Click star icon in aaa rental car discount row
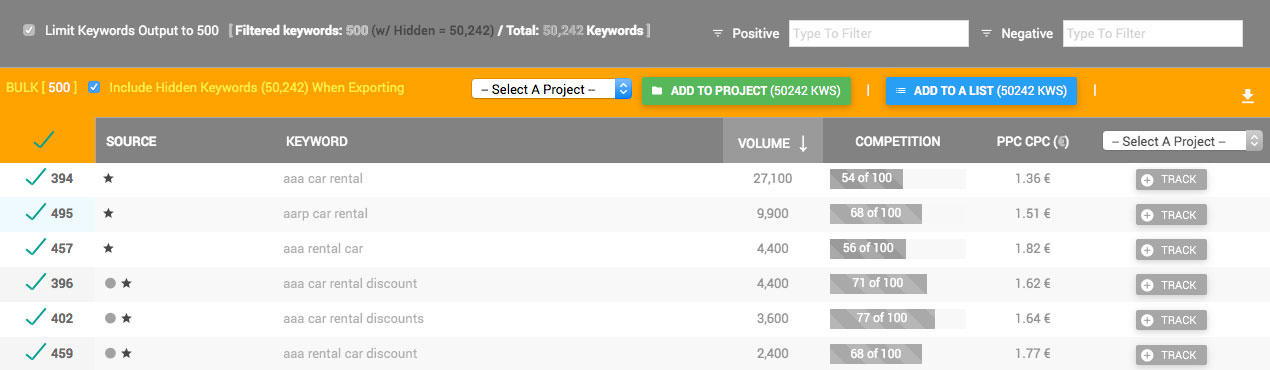Screen dimensions: 1270x370 (127, 353)
